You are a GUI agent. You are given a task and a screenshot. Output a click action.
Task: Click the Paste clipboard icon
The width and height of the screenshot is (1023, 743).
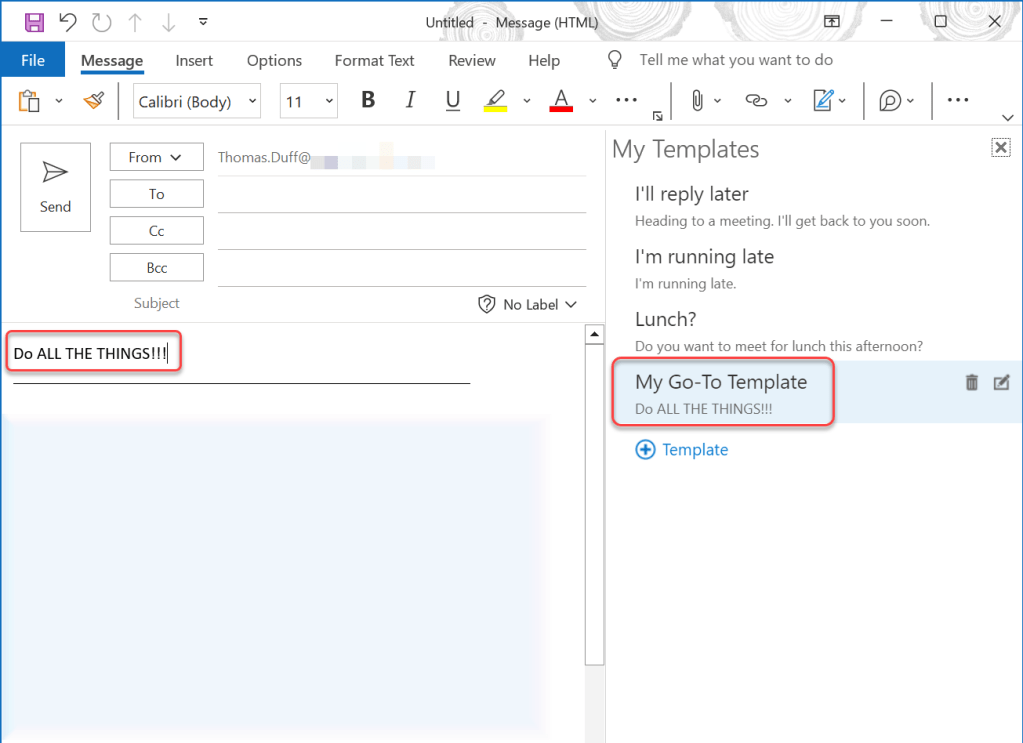pos(29,100)
